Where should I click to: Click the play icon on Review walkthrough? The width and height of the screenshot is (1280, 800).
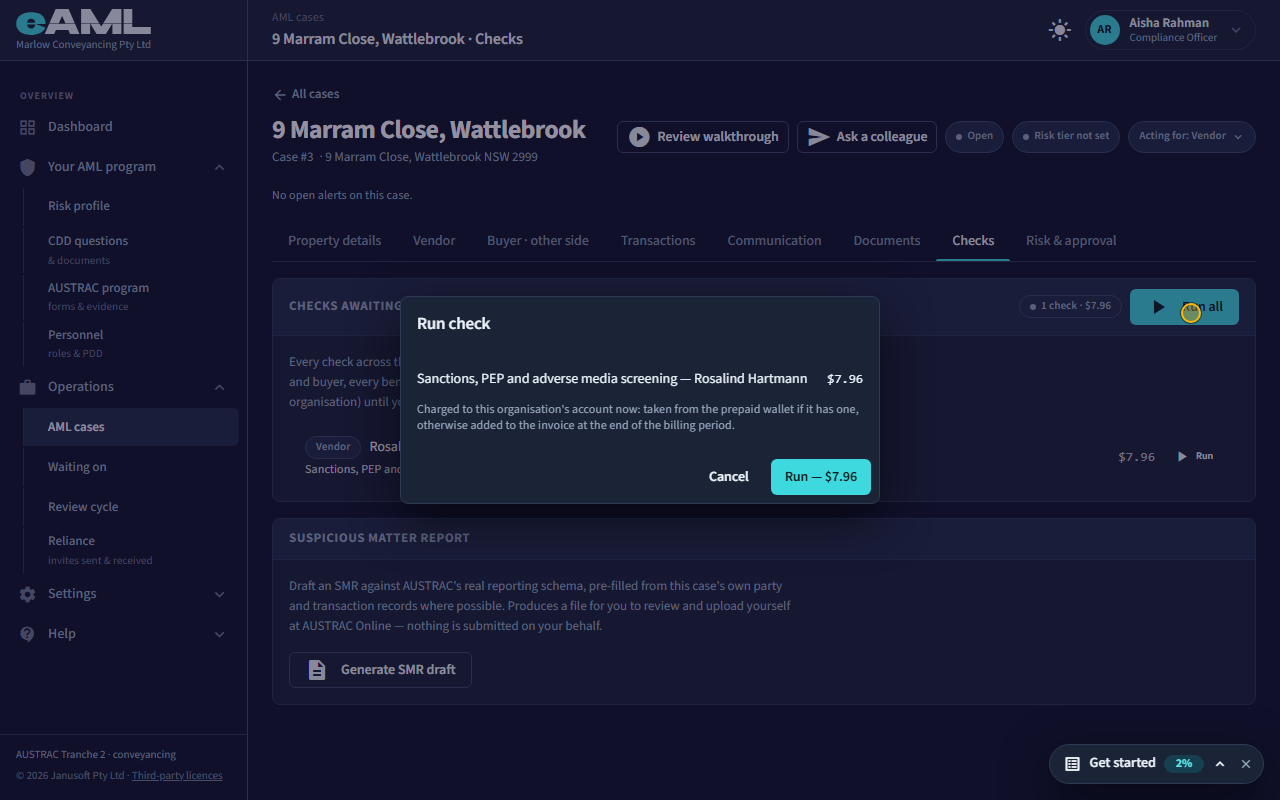pyautogui.click(x=639, y=137)
